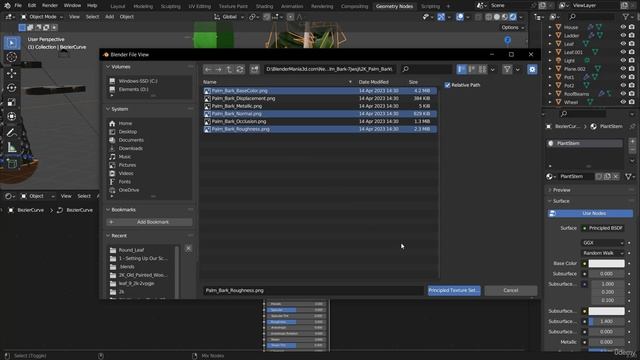Disable Pot1 object in renders camera icon
640x360 pixels.
631,77
